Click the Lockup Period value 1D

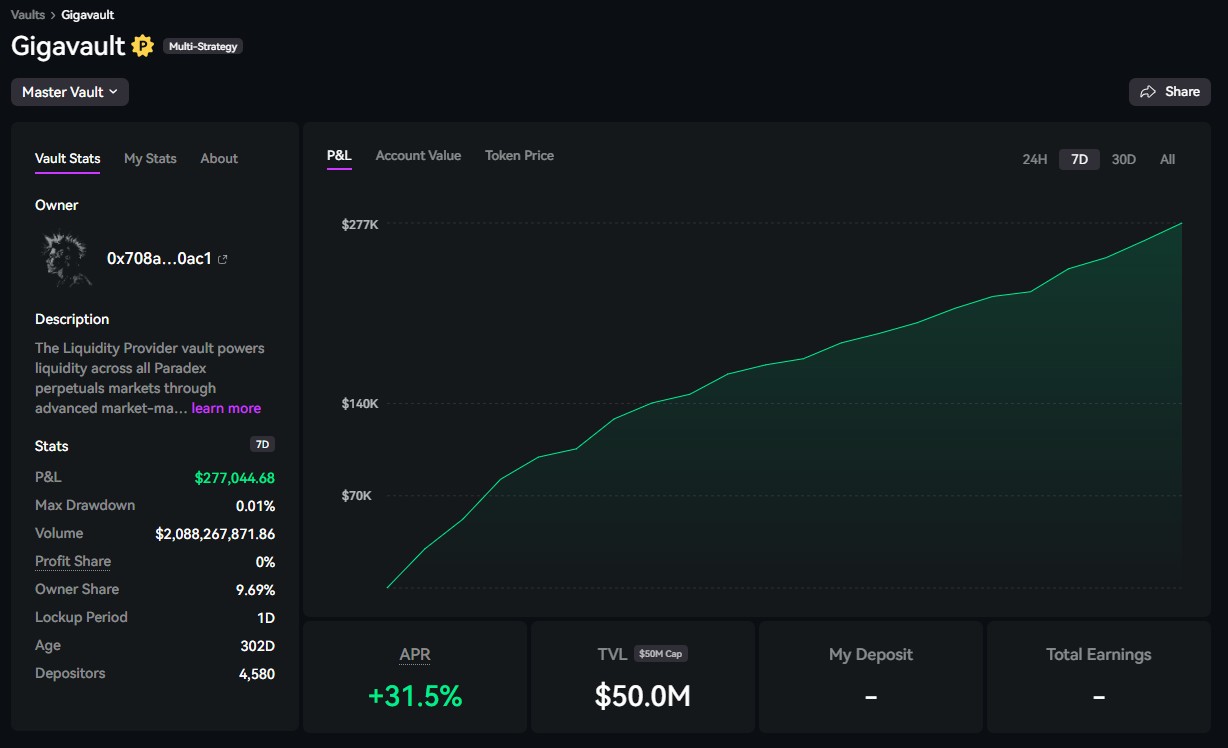[266, 618]
